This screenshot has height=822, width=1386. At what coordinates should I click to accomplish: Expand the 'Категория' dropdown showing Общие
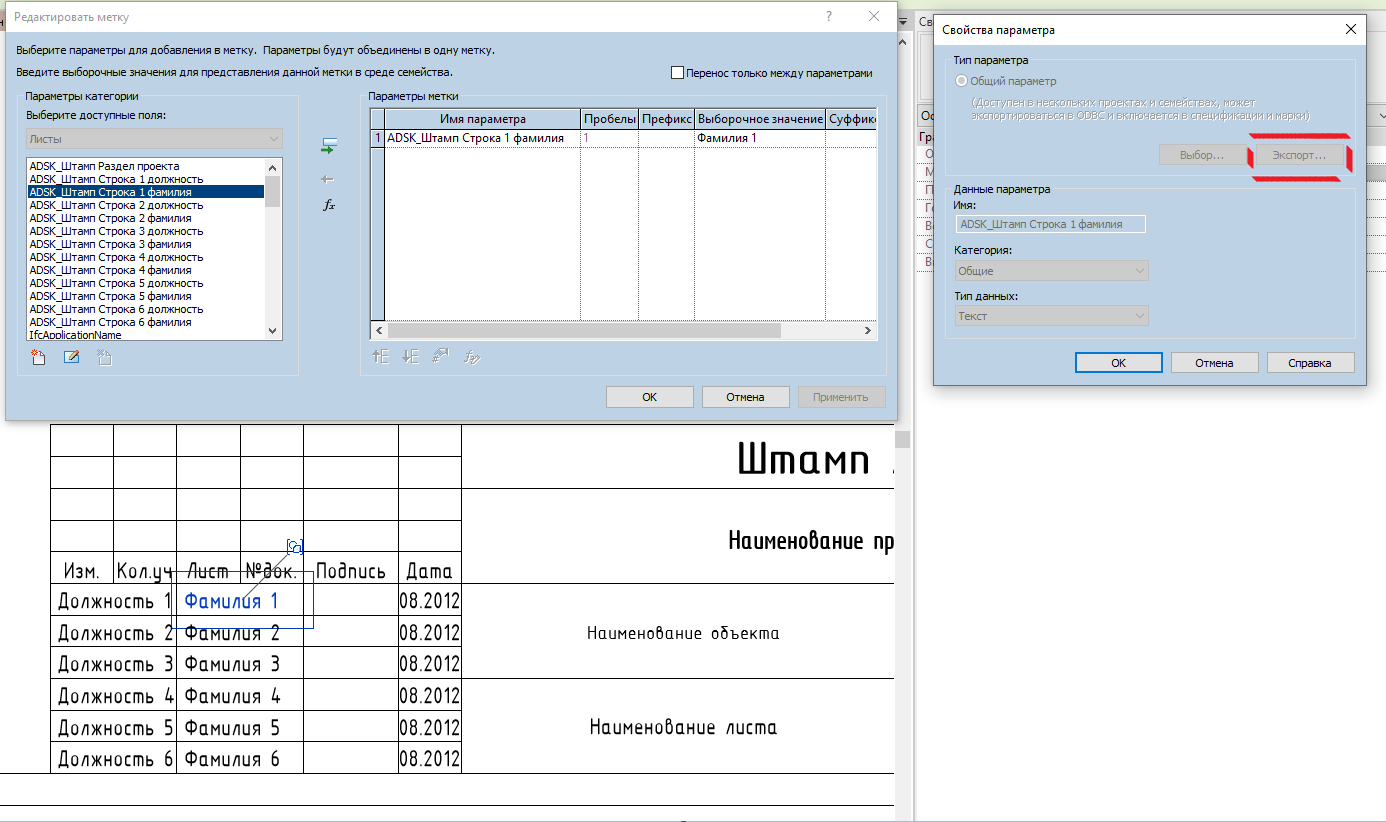1051,271
